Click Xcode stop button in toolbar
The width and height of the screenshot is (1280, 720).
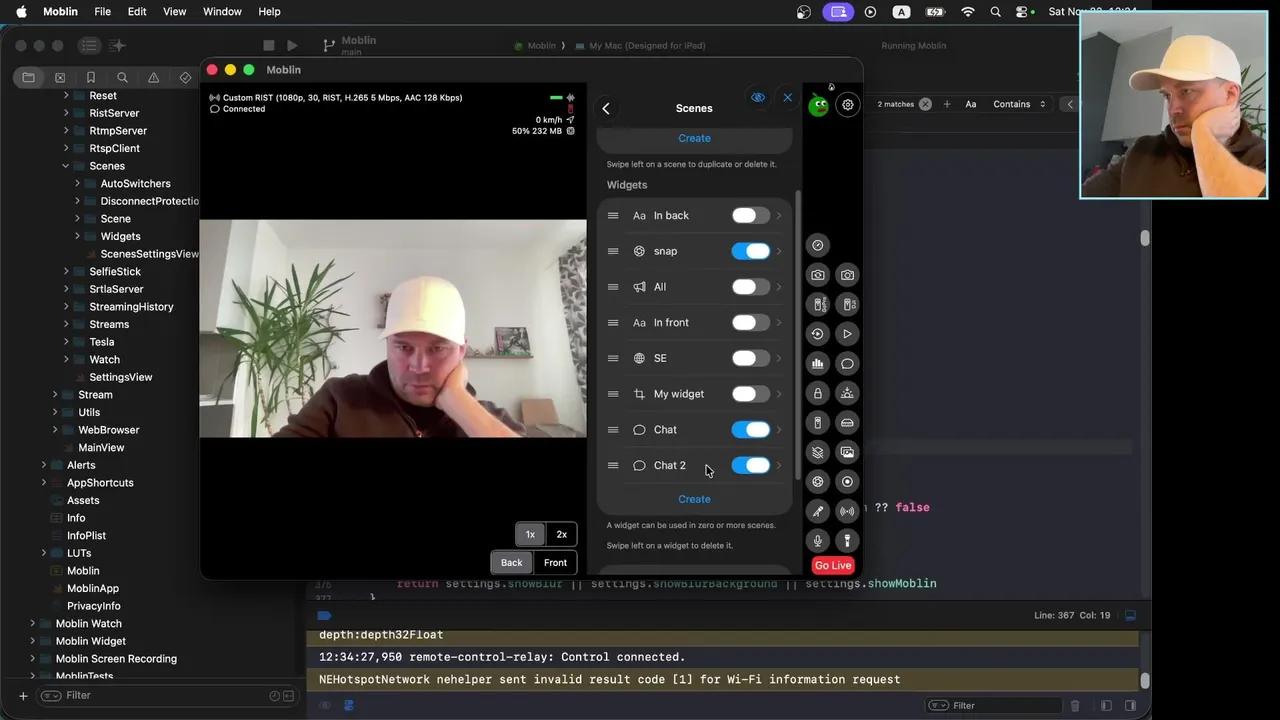pyautogui.click(x=269, y=45)
